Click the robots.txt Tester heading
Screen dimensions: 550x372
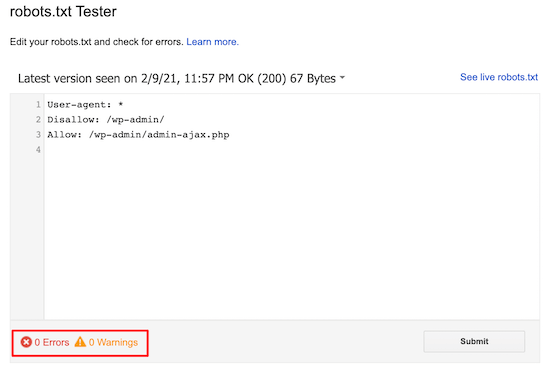pyautogui.click(x=63, y=11)
